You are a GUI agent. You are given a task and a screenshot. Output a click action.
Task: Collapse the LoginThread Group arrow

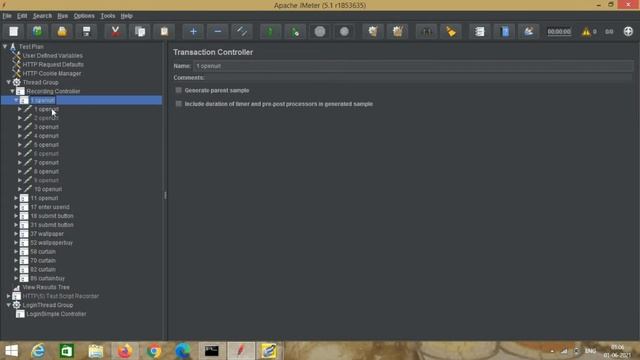pyautogui.click(x=9, y=305)
